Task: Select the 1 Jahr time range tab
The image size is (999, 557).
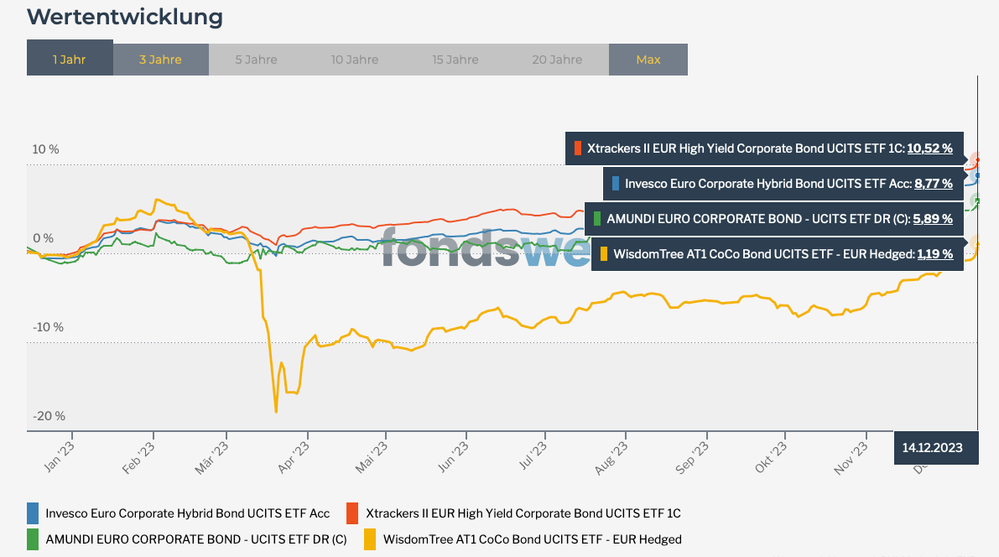Action: (70, 60)
